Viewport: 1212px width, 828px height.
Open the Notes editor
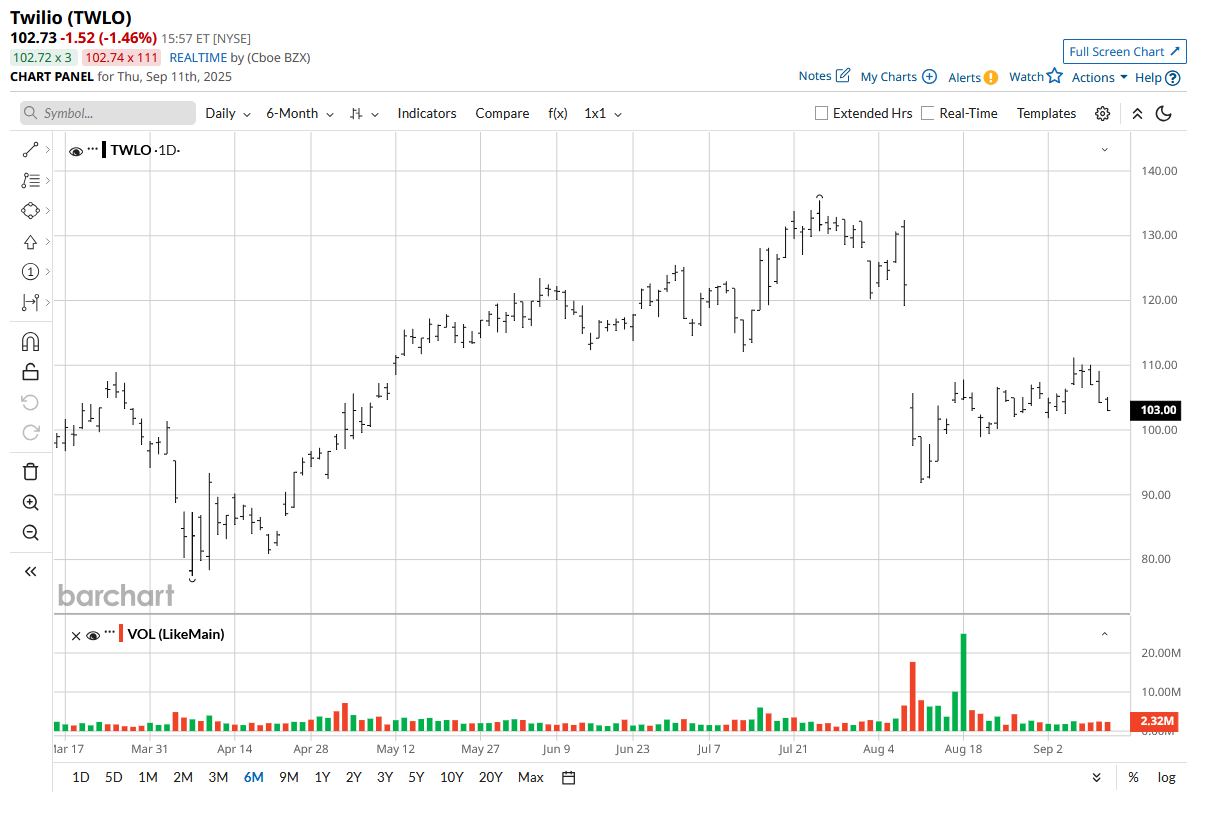(824, 76)
